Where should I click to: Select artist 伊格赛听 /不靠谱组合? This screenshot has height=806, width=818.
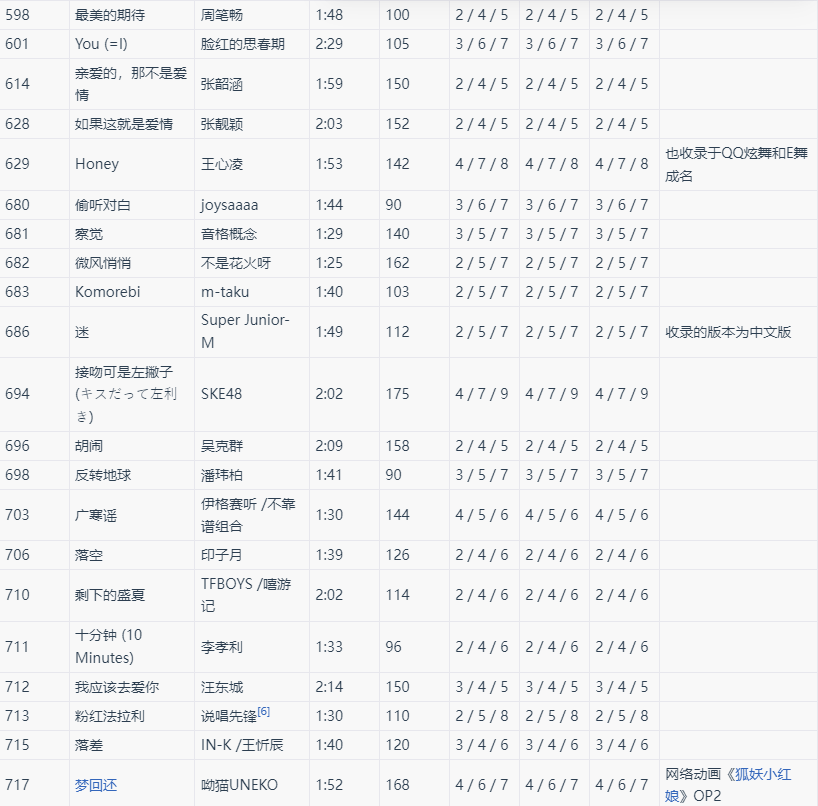tap(248, 515)
